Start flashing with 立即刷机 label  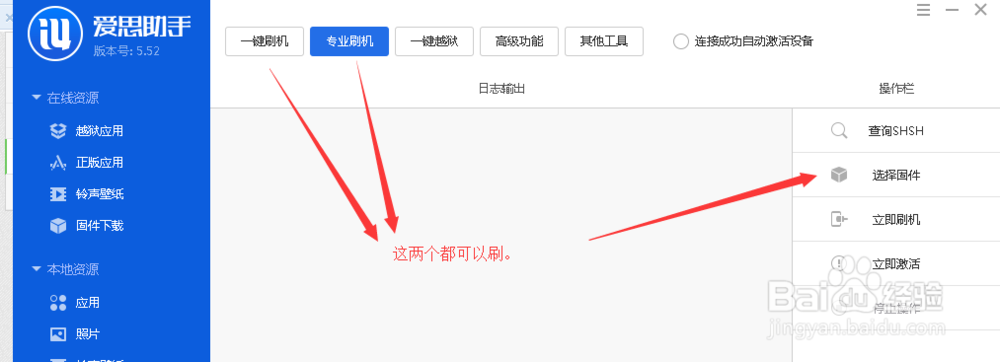[x=896, y=220]
